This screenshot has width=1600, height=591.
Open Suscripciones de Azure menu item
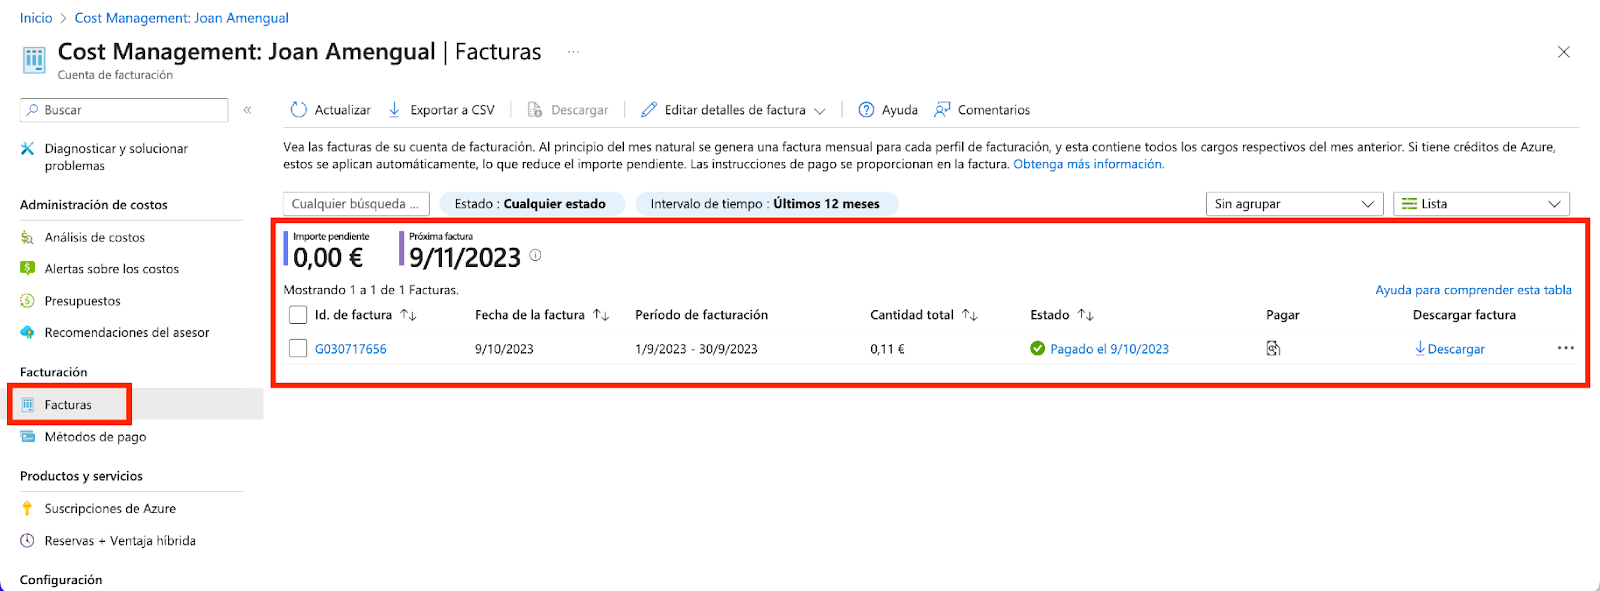(110, 509)
